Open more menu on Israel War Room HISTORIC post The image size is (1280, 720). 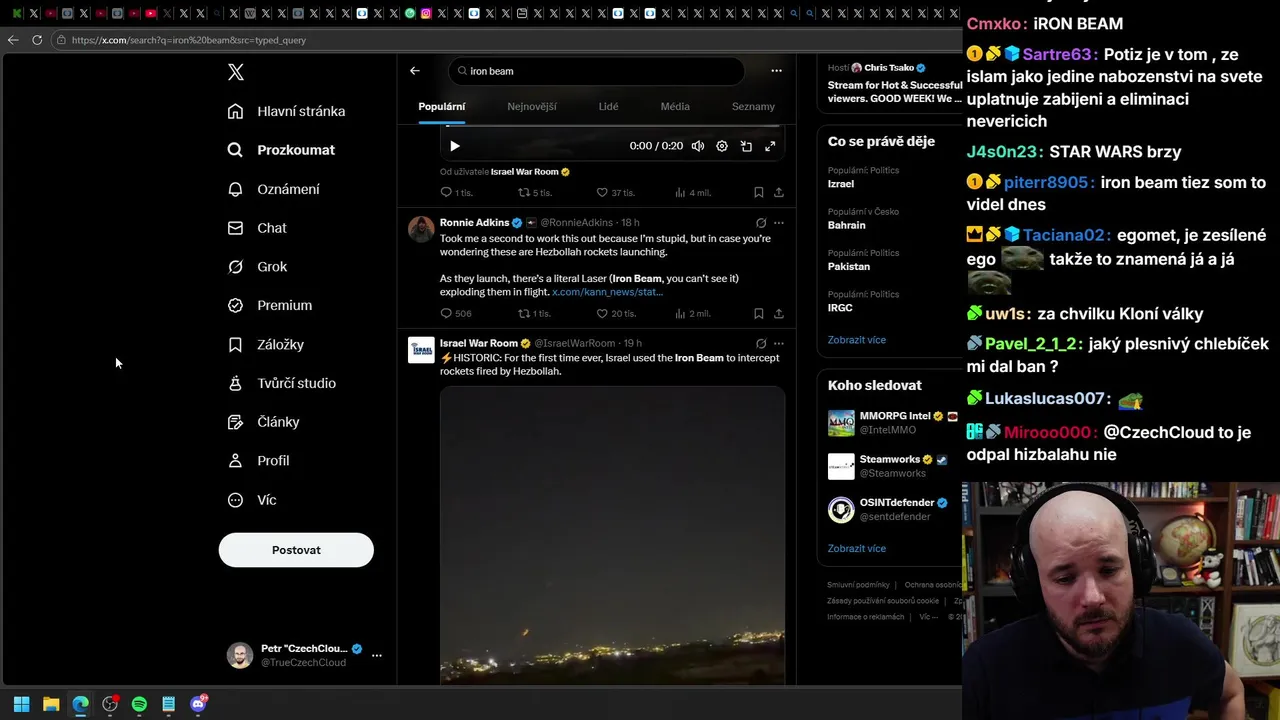[x=779, y=343]
